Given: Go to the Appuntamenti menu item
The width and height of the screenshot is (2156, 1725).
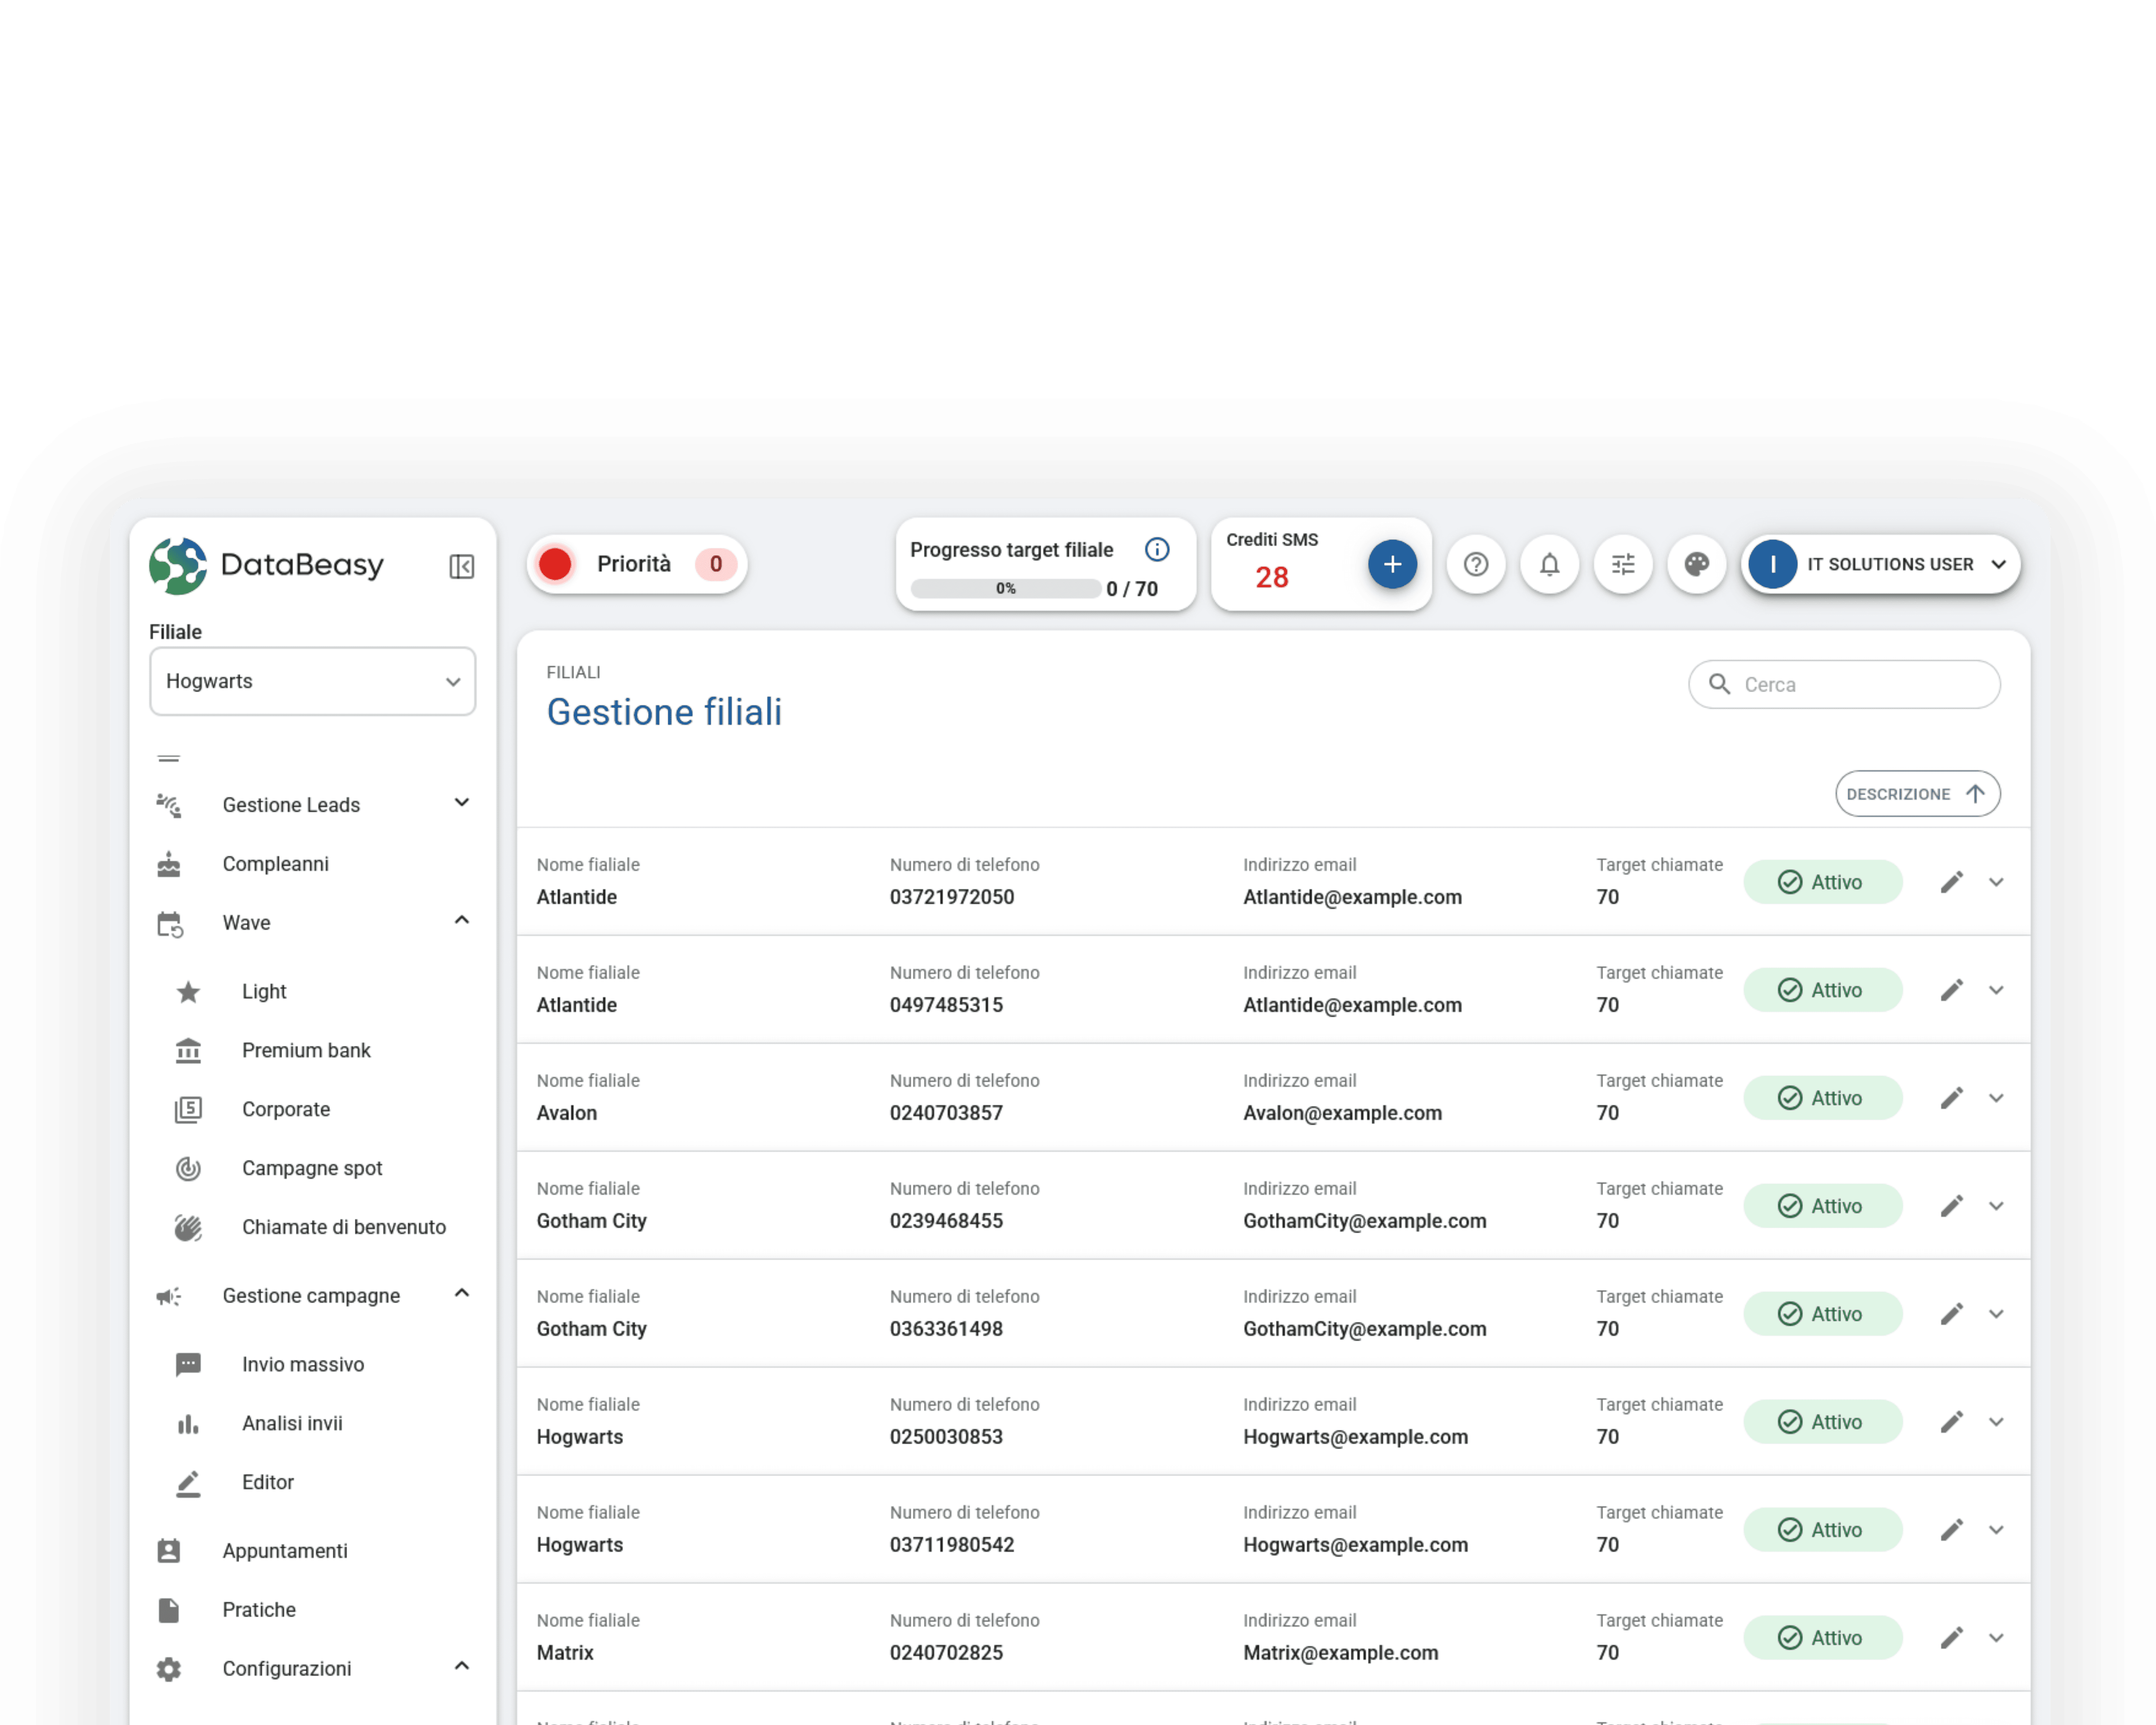Looking at the screenshot, I should click(285, 1550).
